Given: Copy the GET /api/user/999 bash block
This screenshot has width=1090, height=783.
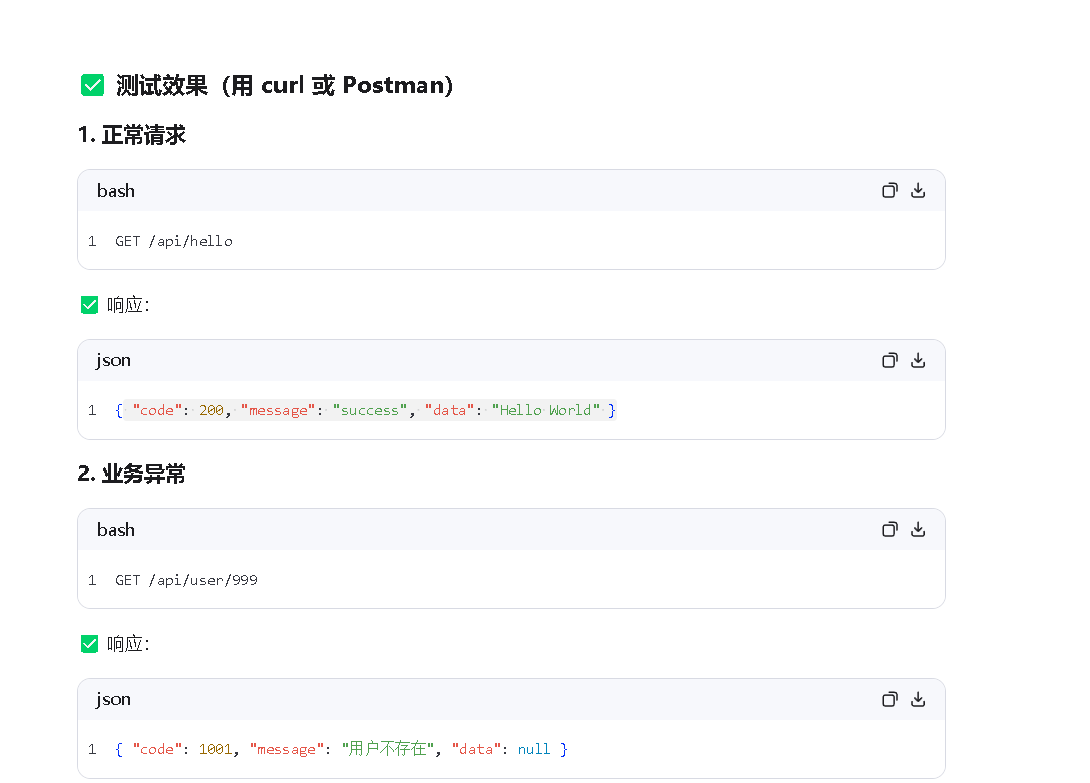Looking at the screenshot, I should tap(890, 530).
